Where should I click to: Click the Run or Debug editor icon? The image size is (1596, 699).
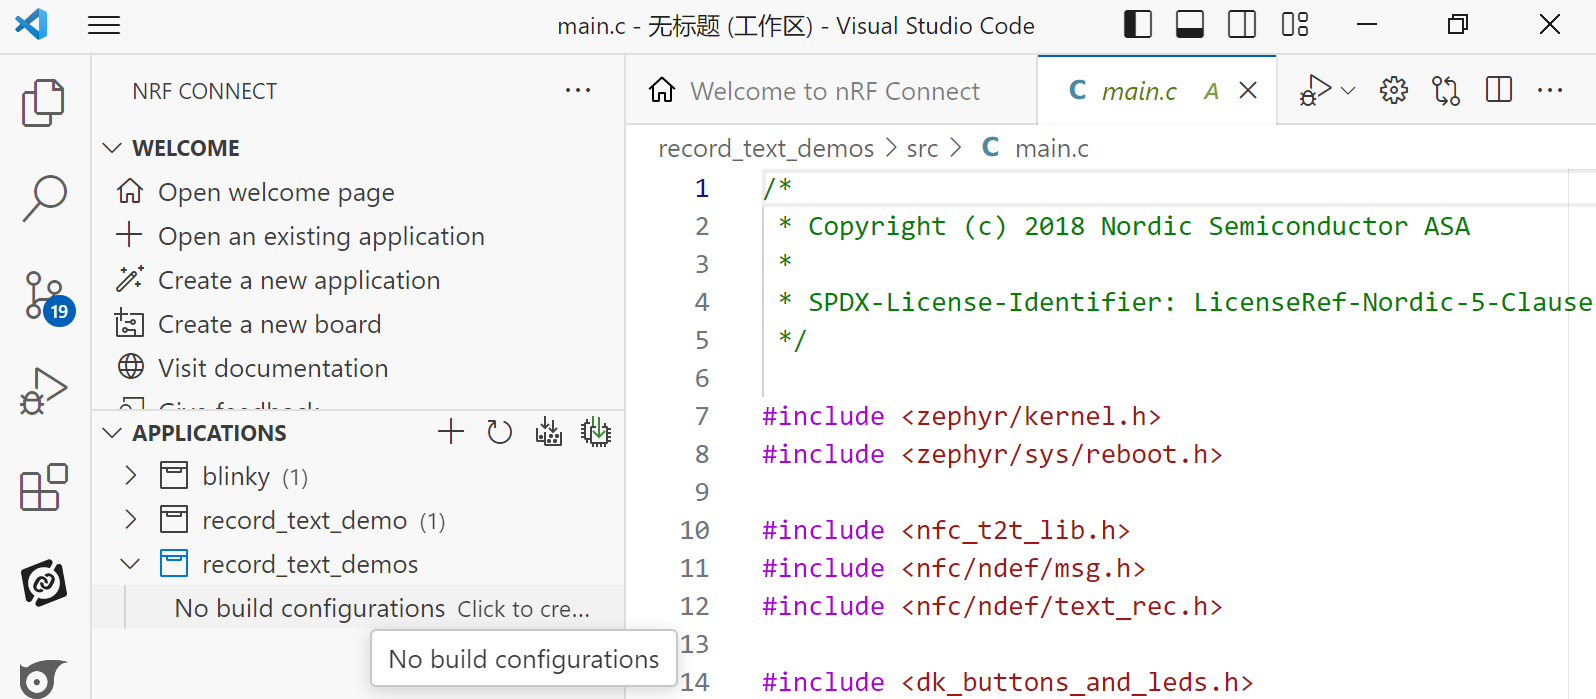pyautogui.click(x=1315, y=91)
